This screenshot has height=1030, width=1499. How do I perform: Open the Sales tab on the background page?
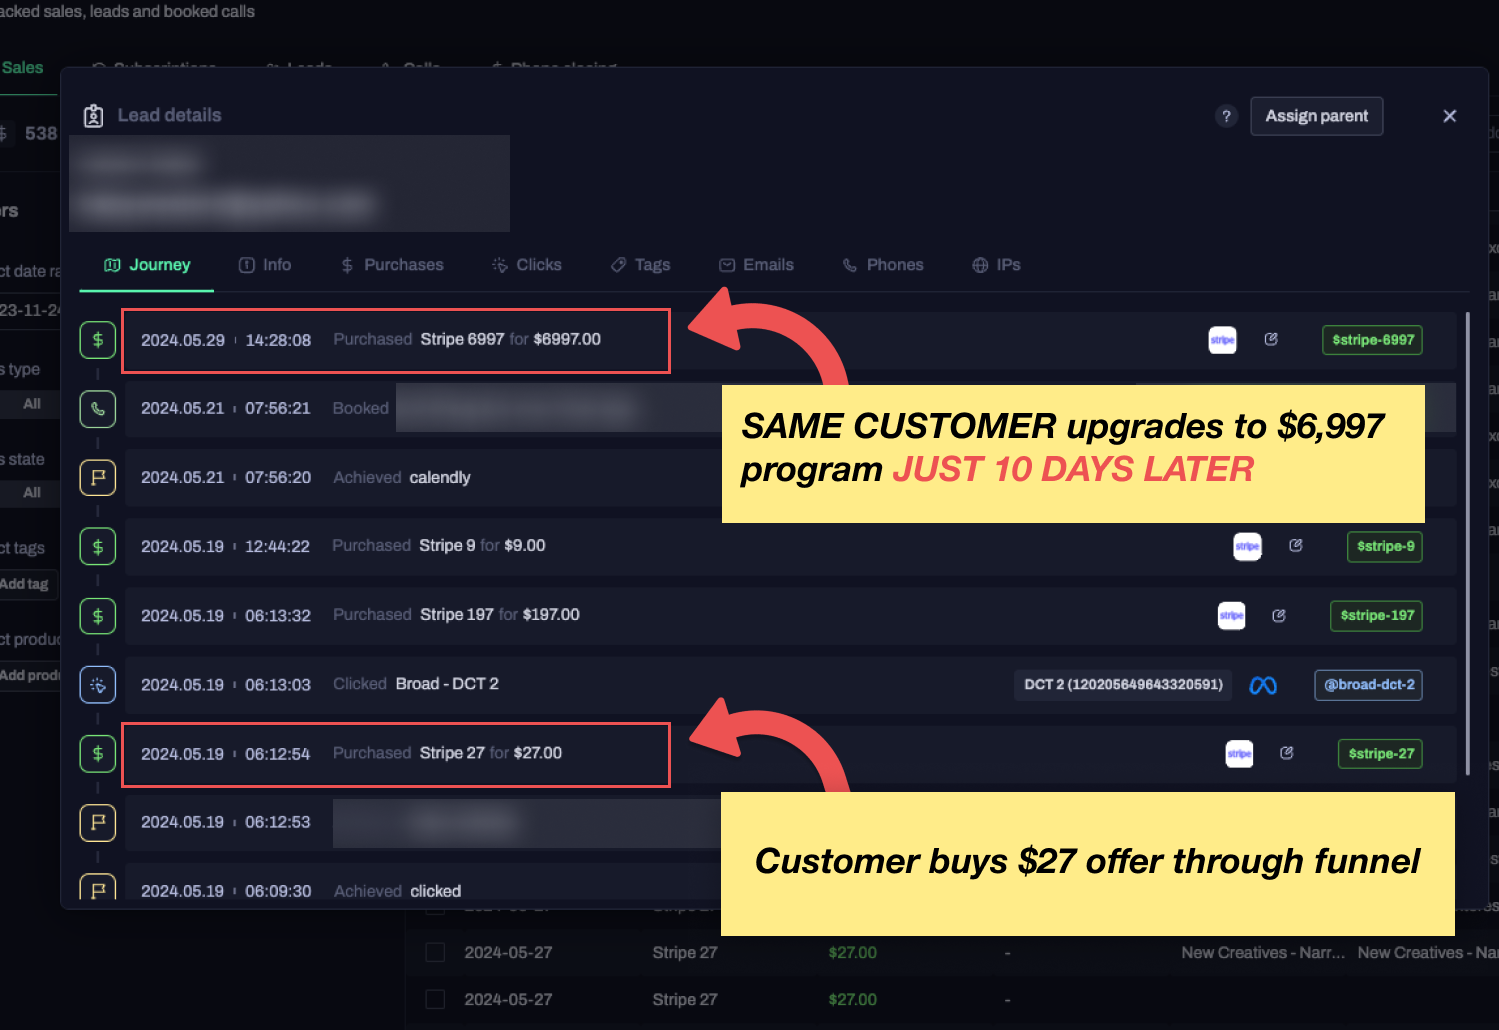[x=22, y=68]
